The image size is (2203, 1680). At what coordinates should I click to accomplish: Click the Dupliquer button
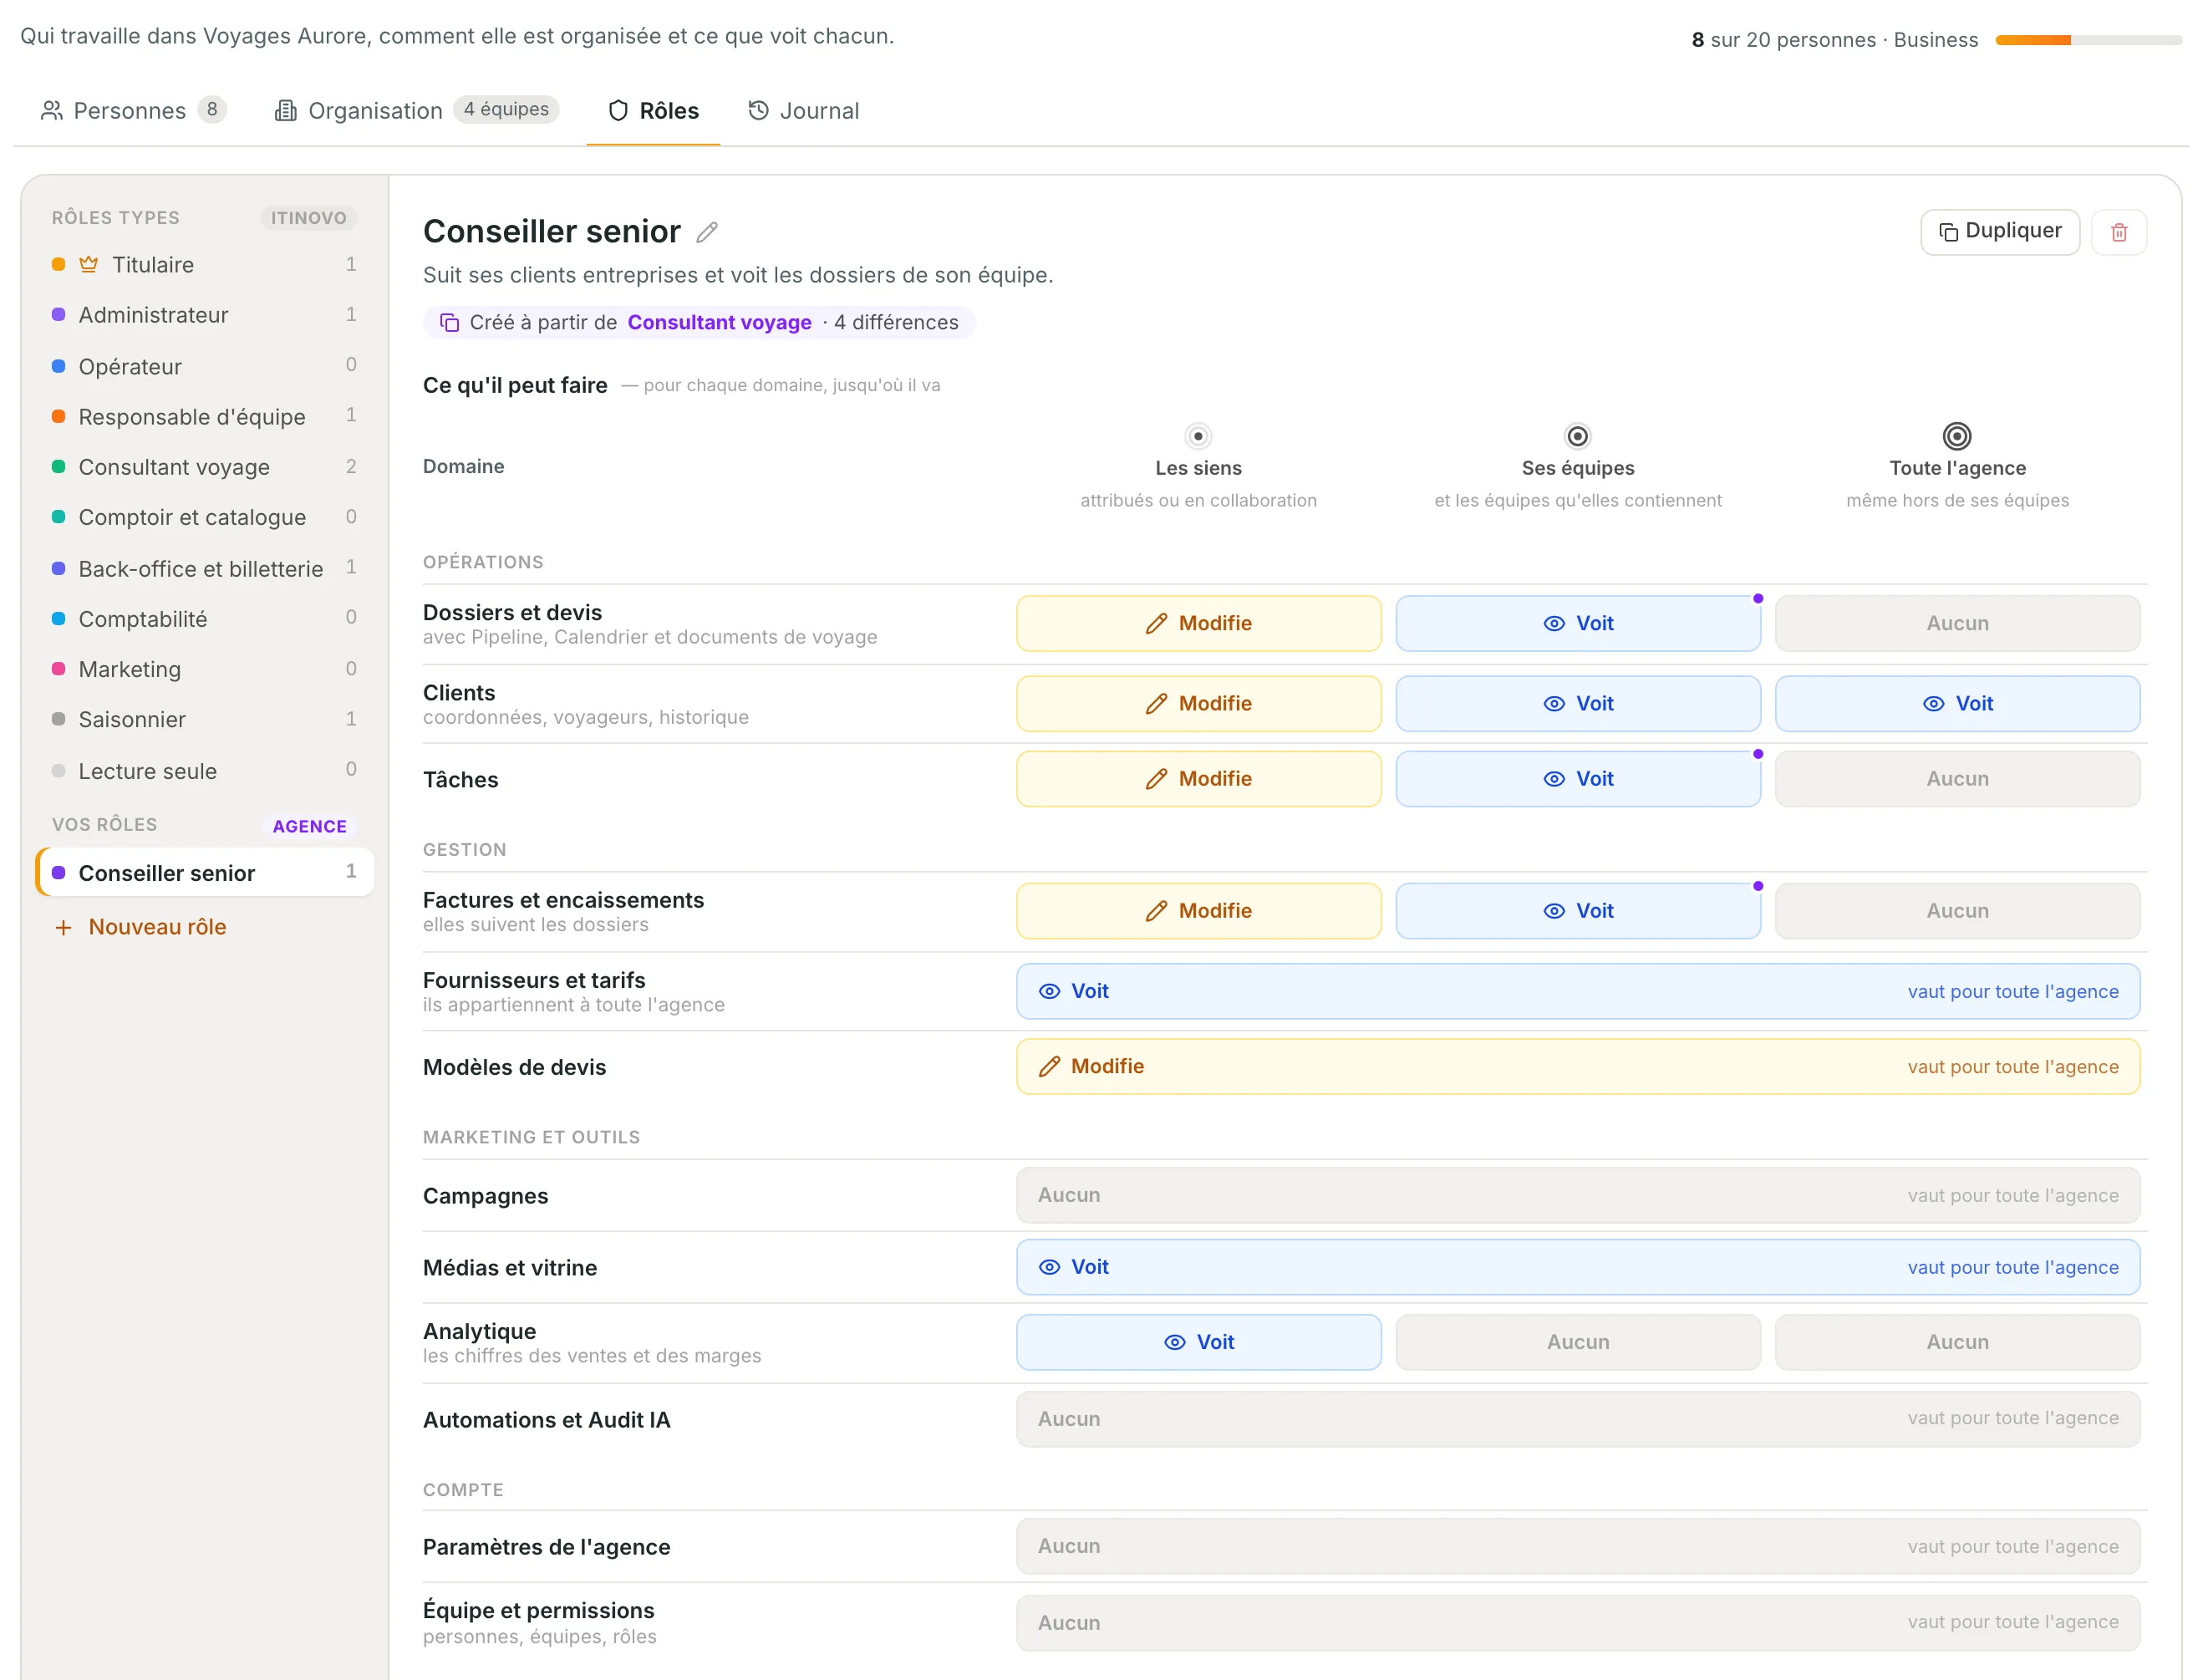tap(1999, 232)
